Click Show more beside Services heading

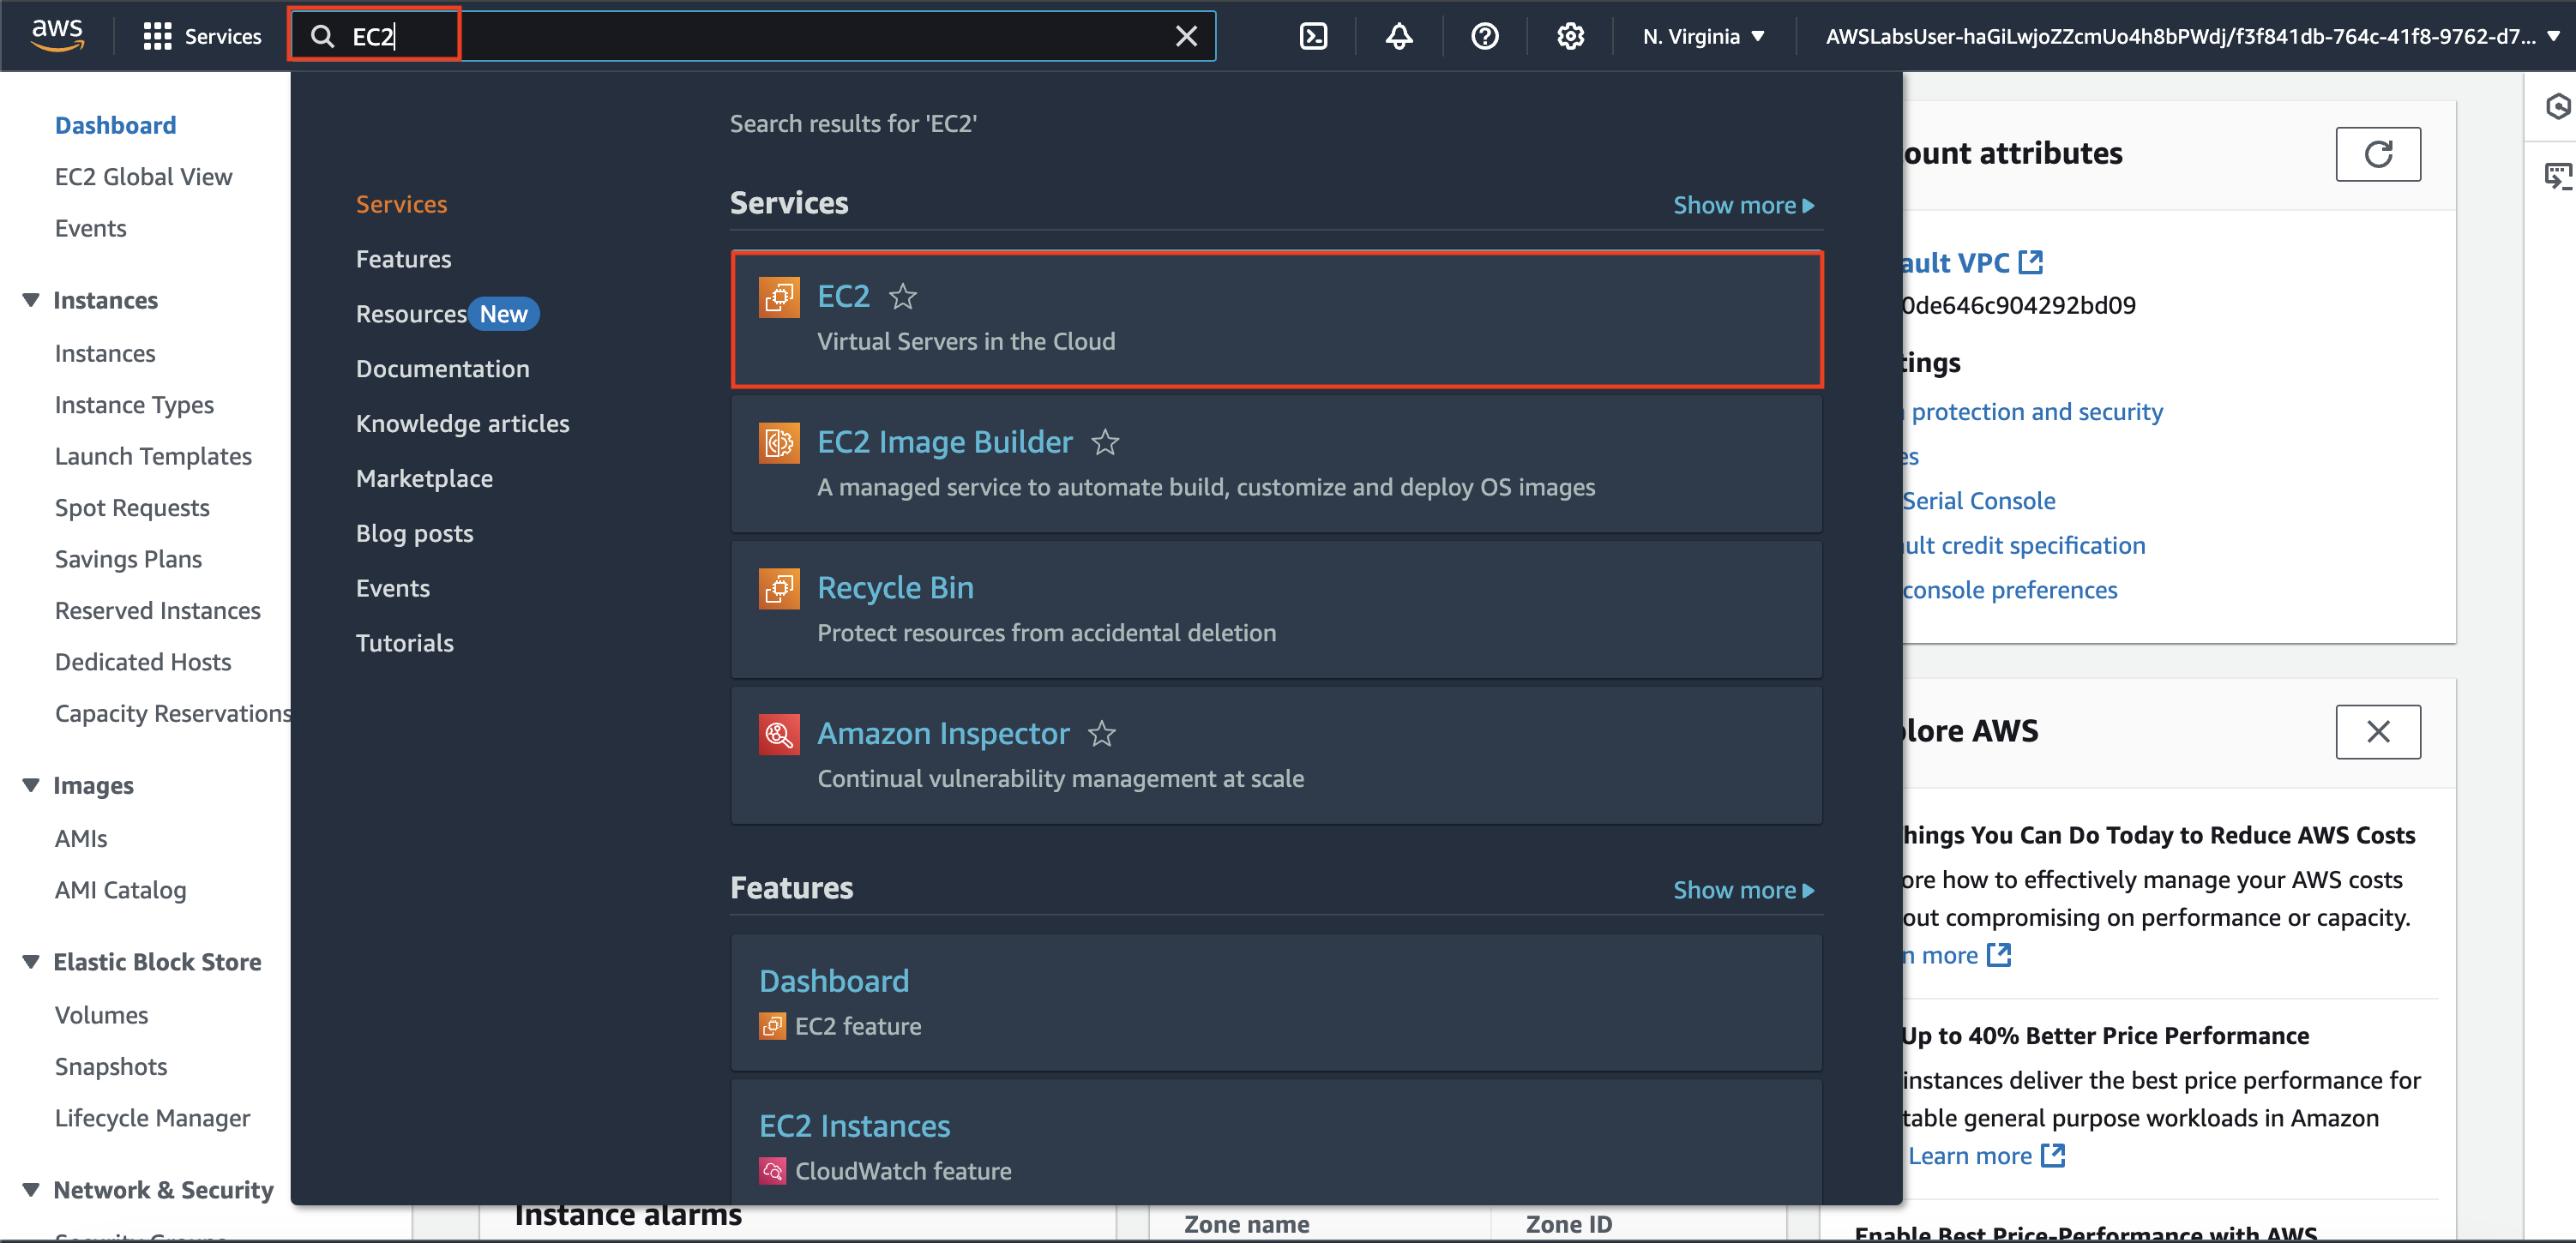(x=1742, y=205)
